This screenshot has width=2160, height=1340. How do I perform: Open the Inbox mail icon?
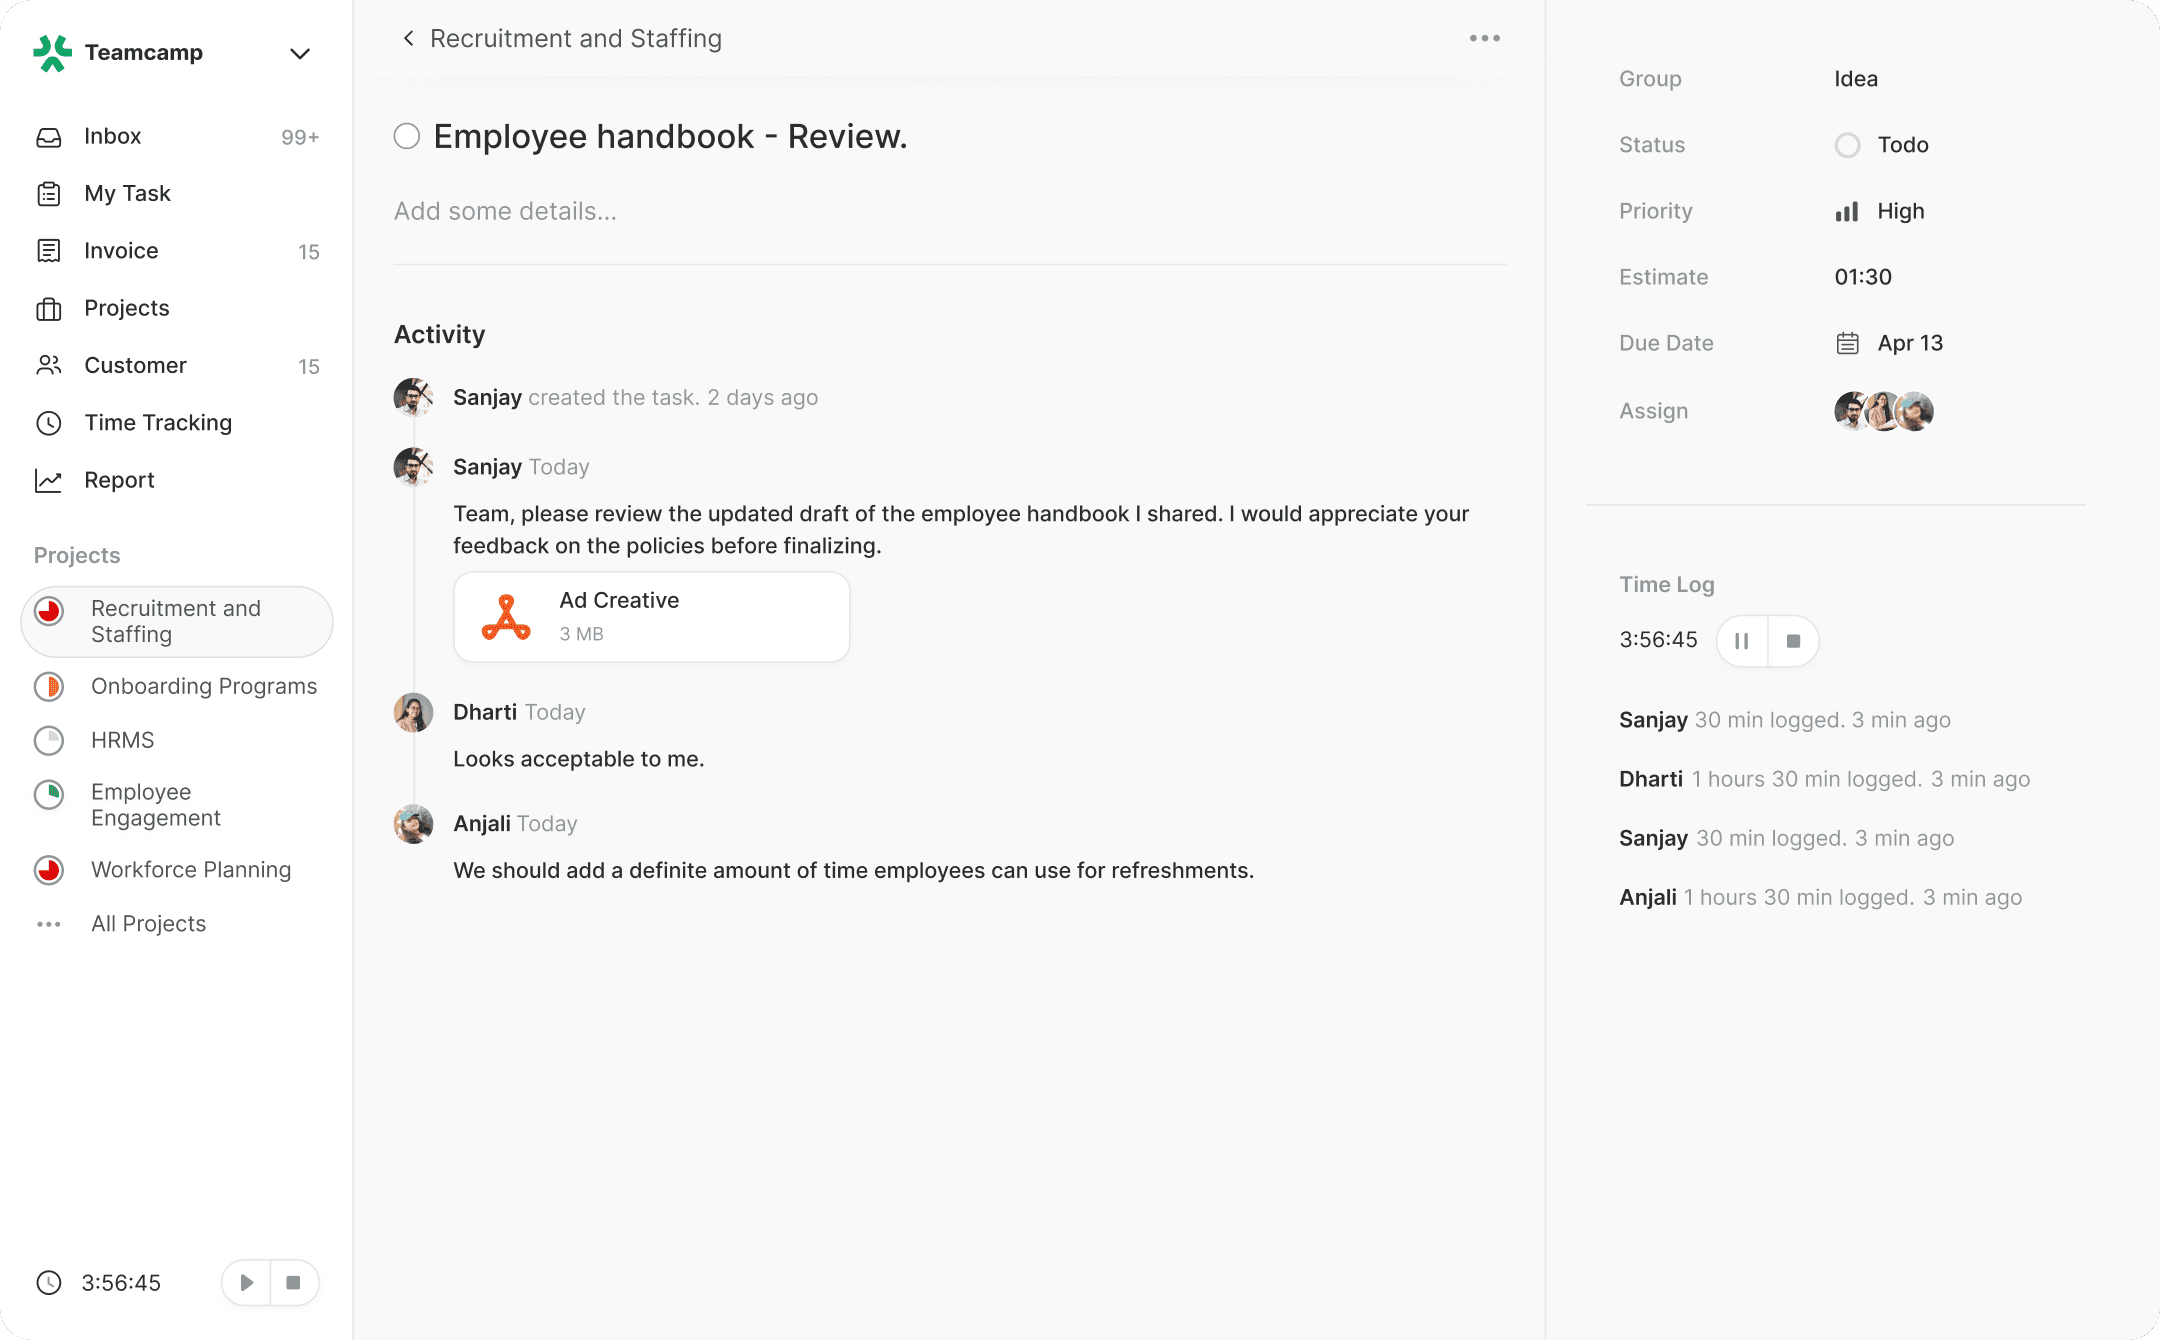(49, 137)
